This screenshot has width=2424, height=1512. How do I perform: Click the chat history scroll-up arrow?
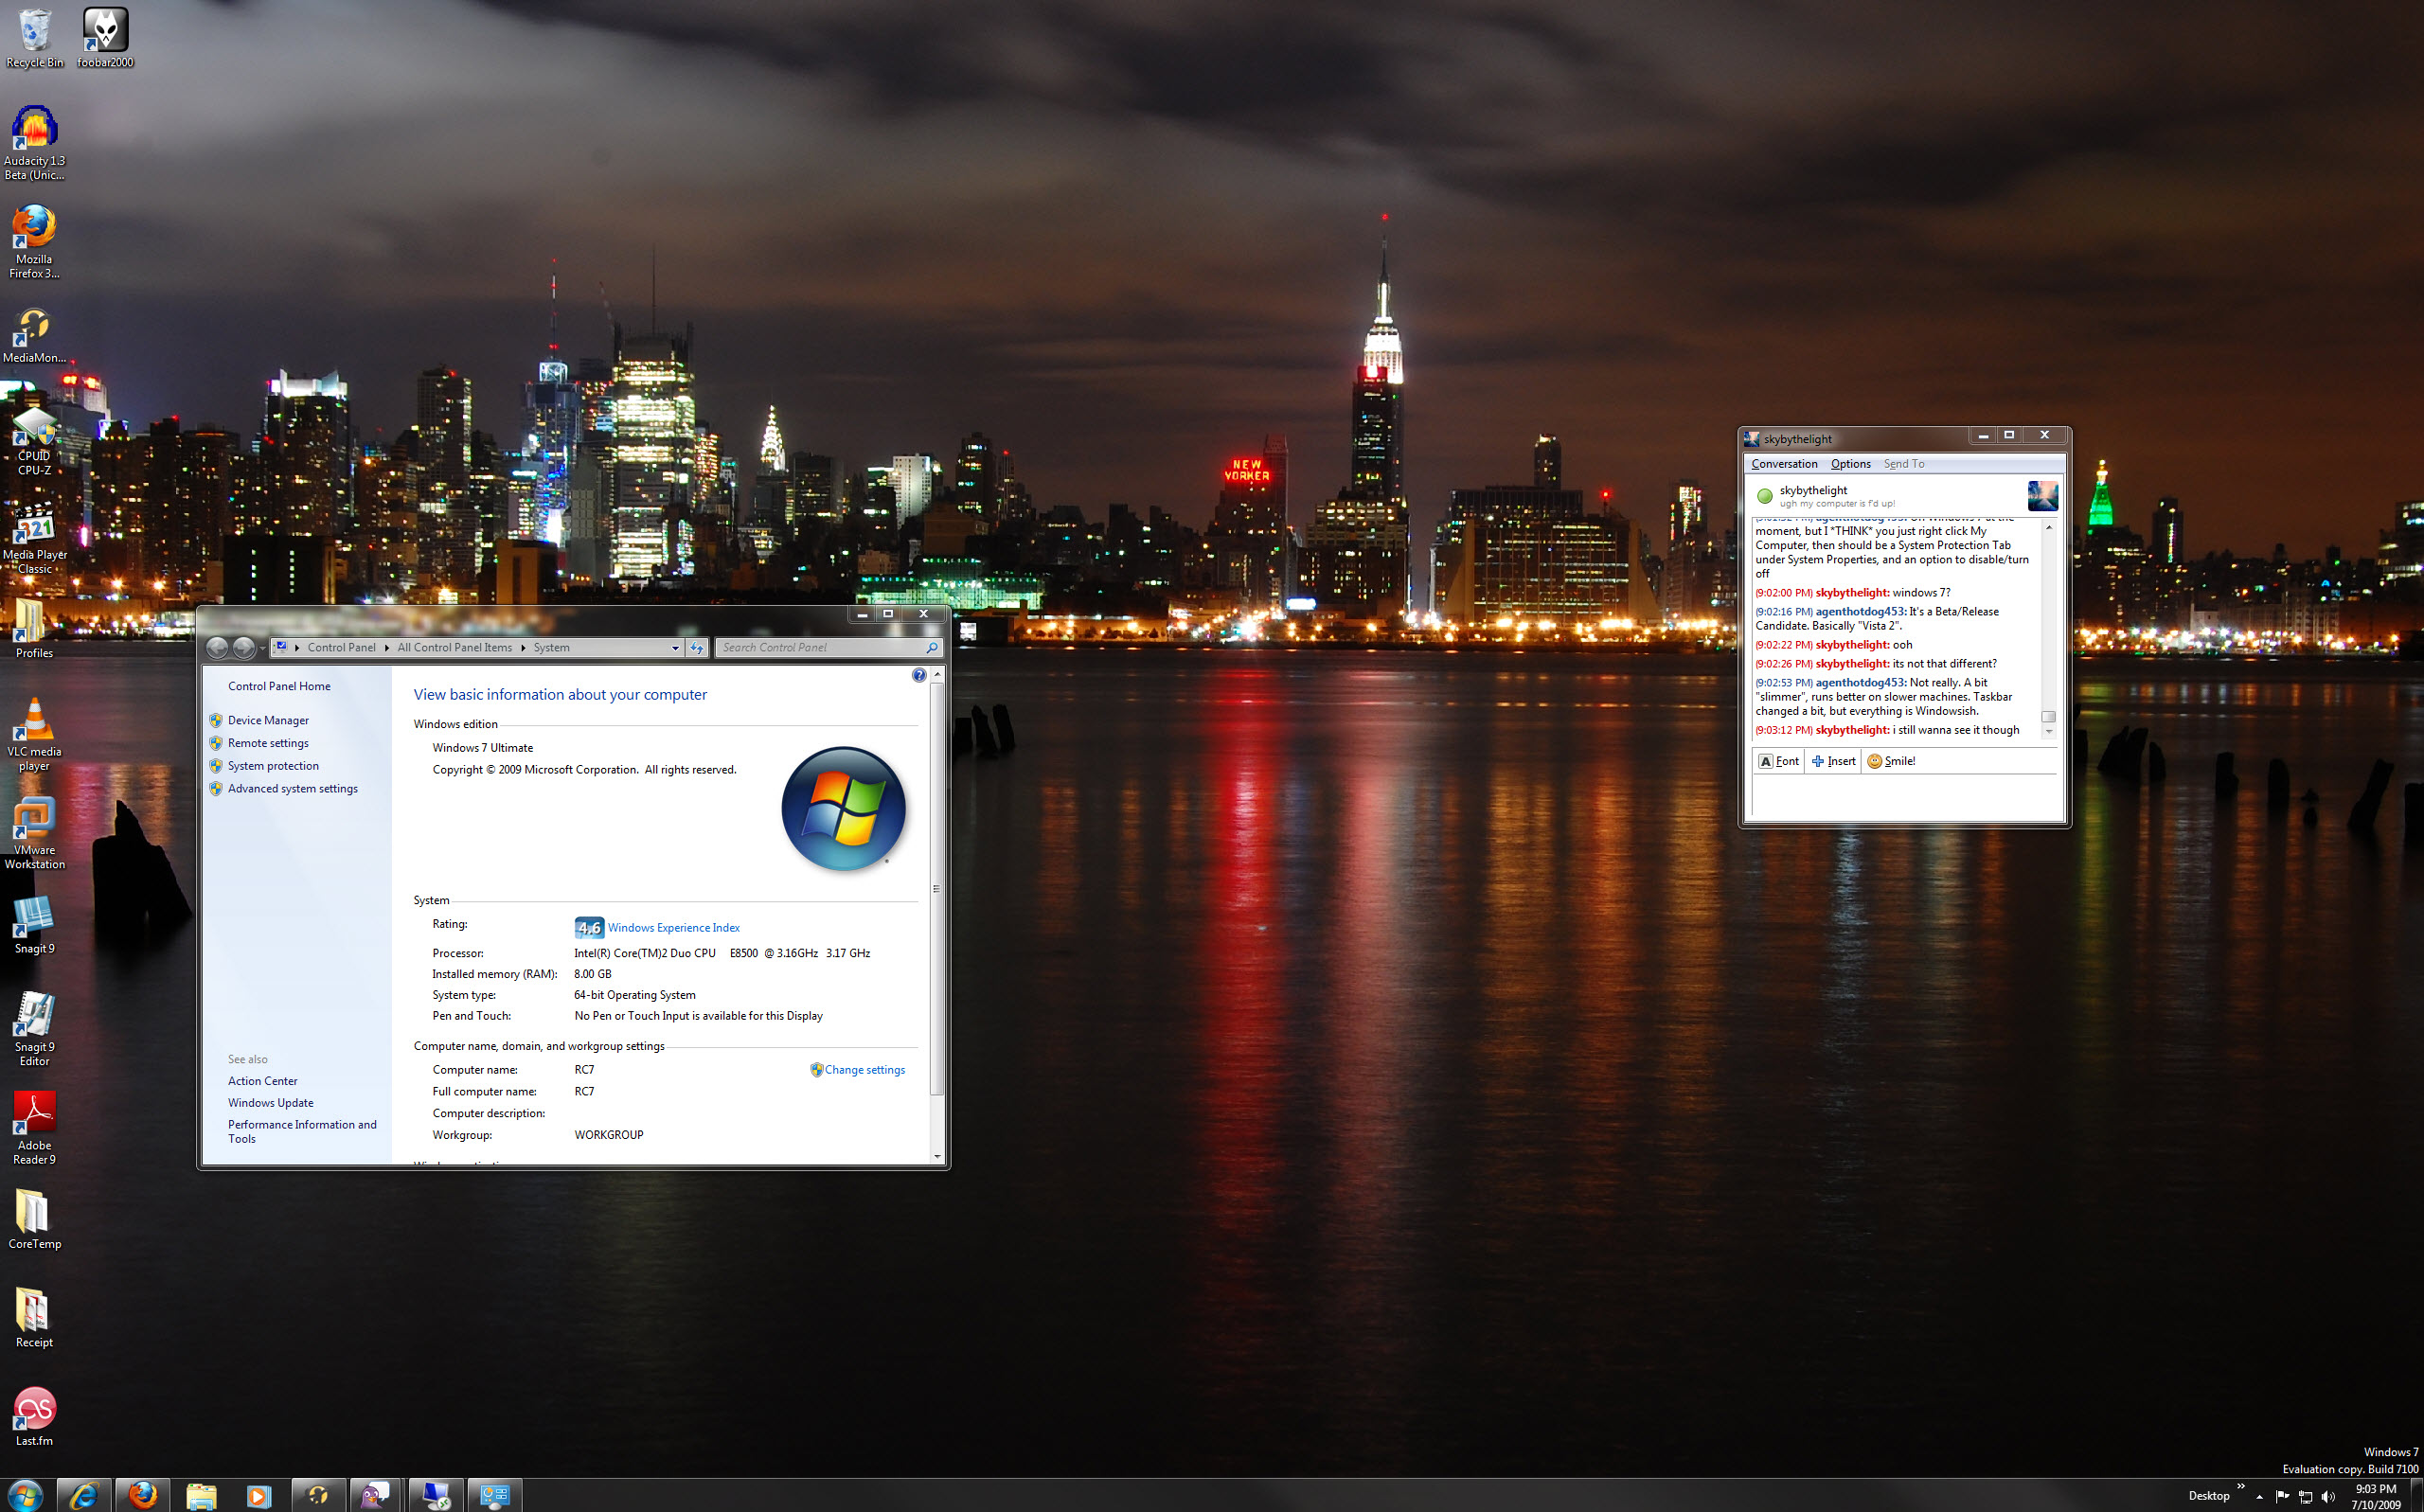tap(2048, 527)
